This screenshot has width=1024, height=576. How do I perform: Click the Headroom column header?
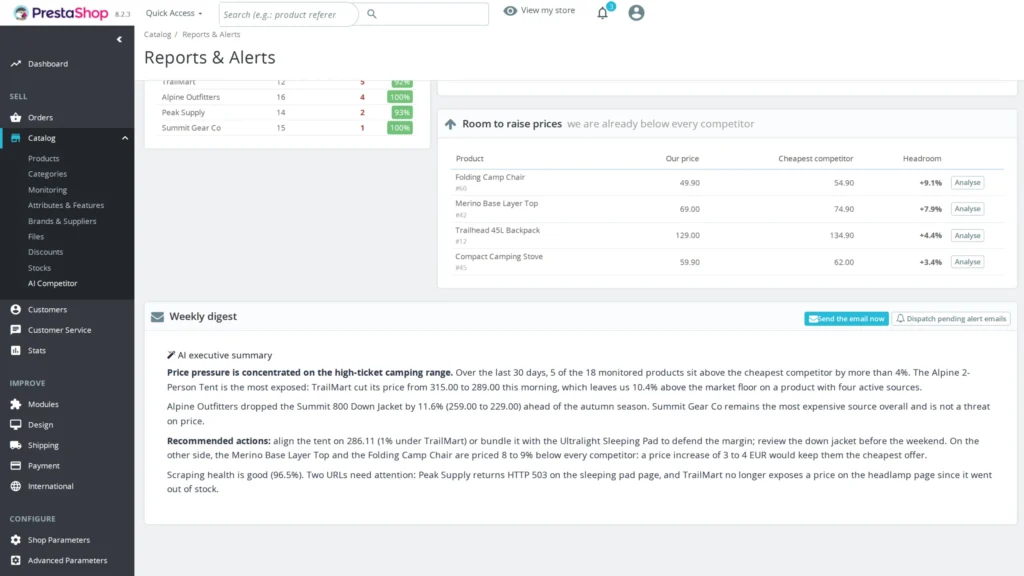pos(921,159)
